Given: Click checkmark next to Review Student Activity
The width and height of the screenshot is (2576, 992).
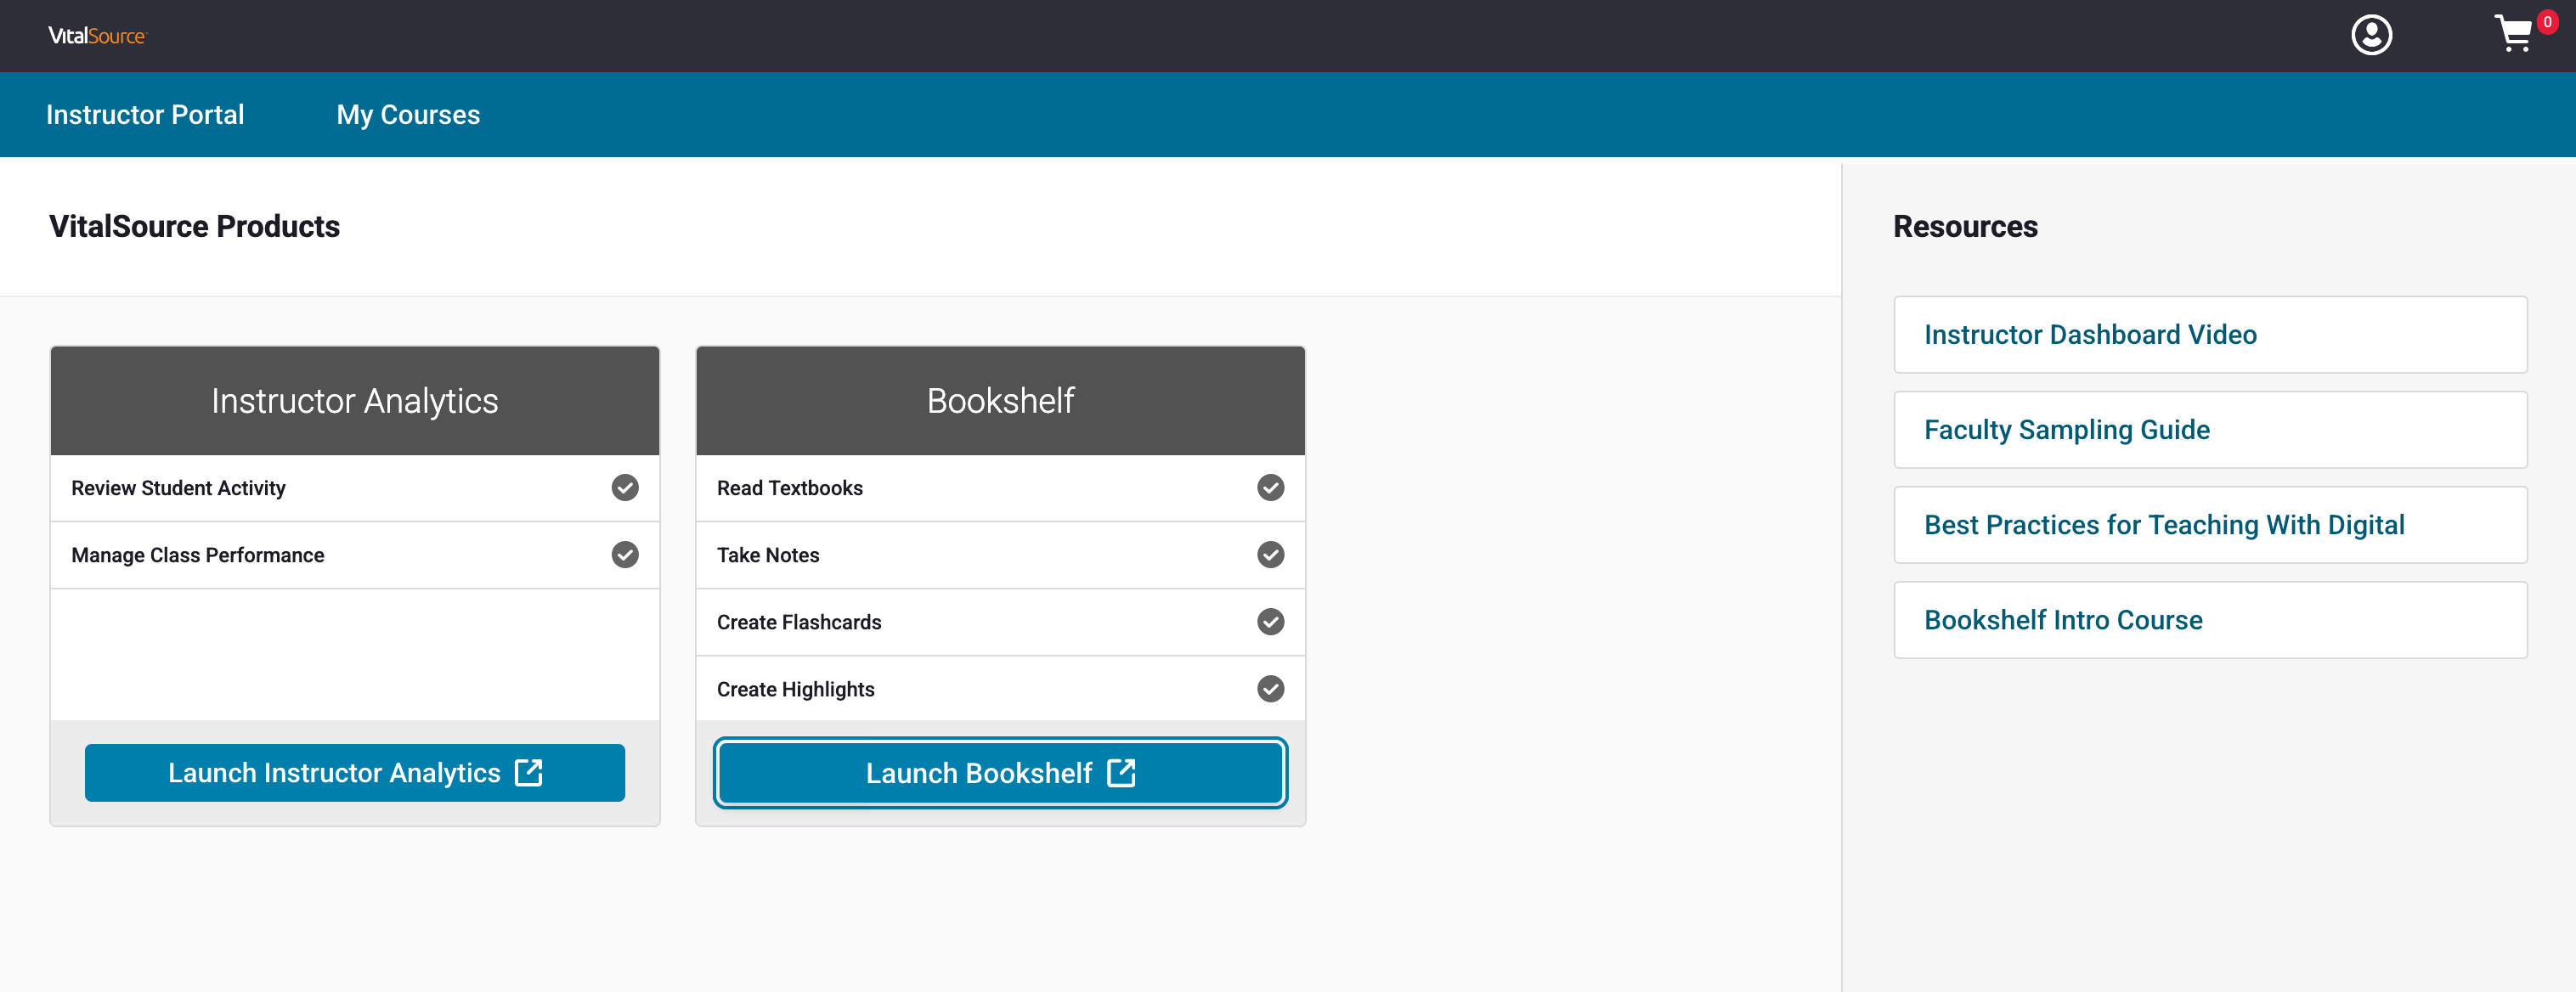Looking at the screenshot, I should pos(625,488).
